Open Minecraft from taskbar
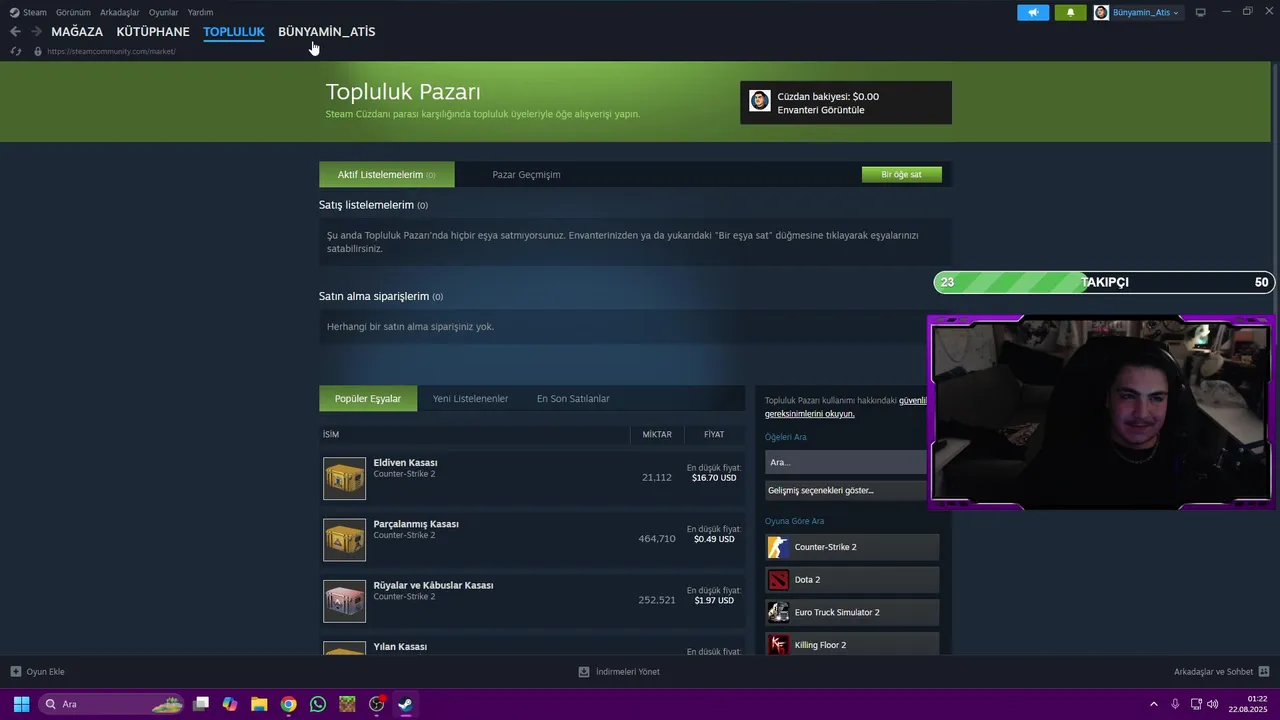Viewport: 1280px width, 720px height. point(347,704)
